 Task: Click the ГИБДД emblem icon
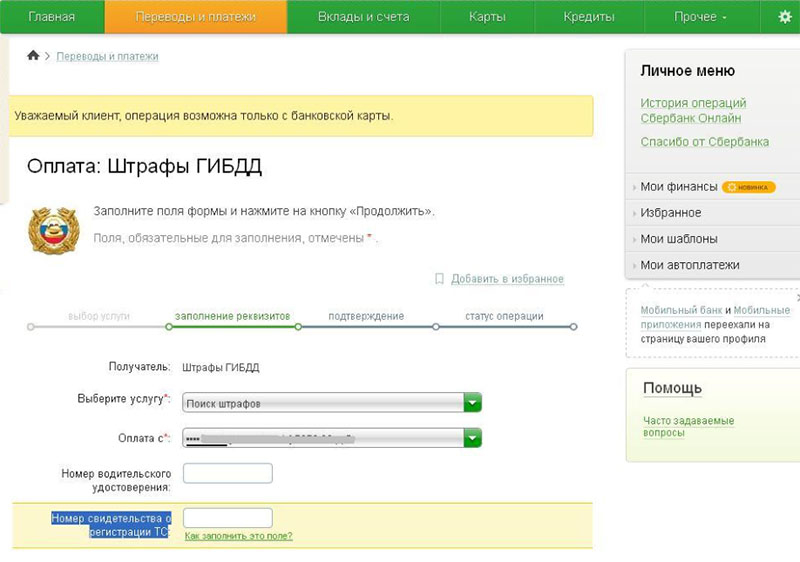[50, 228]
